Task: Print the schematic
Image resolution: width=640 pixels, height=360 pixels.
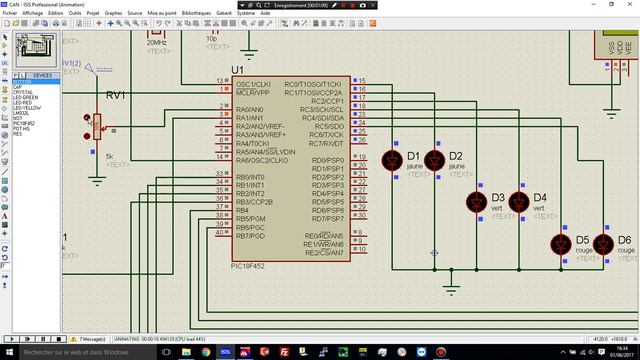Action: 56,24
